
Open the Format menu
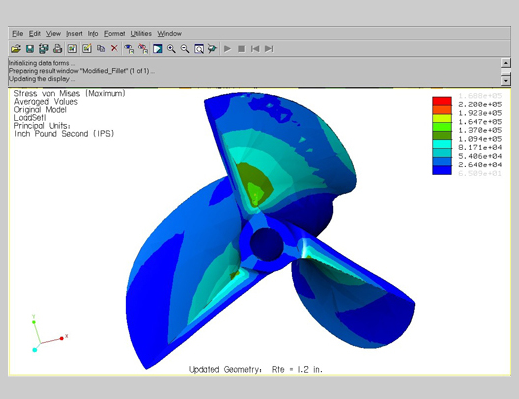[x=114, y=33]
